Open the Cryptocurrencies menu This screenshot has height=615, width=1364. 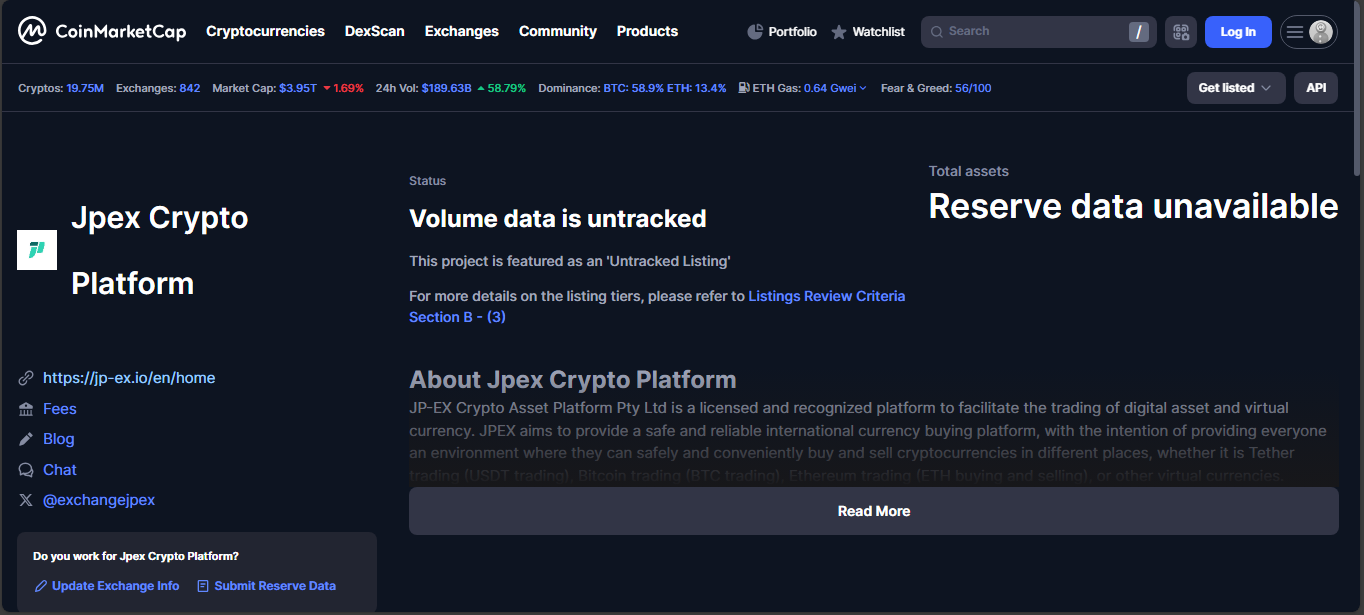[265, 31]
